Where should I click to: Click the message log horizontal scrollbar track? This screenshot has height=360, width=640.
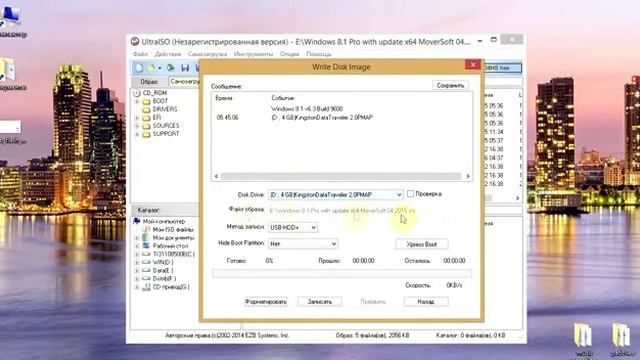(341, 176)
